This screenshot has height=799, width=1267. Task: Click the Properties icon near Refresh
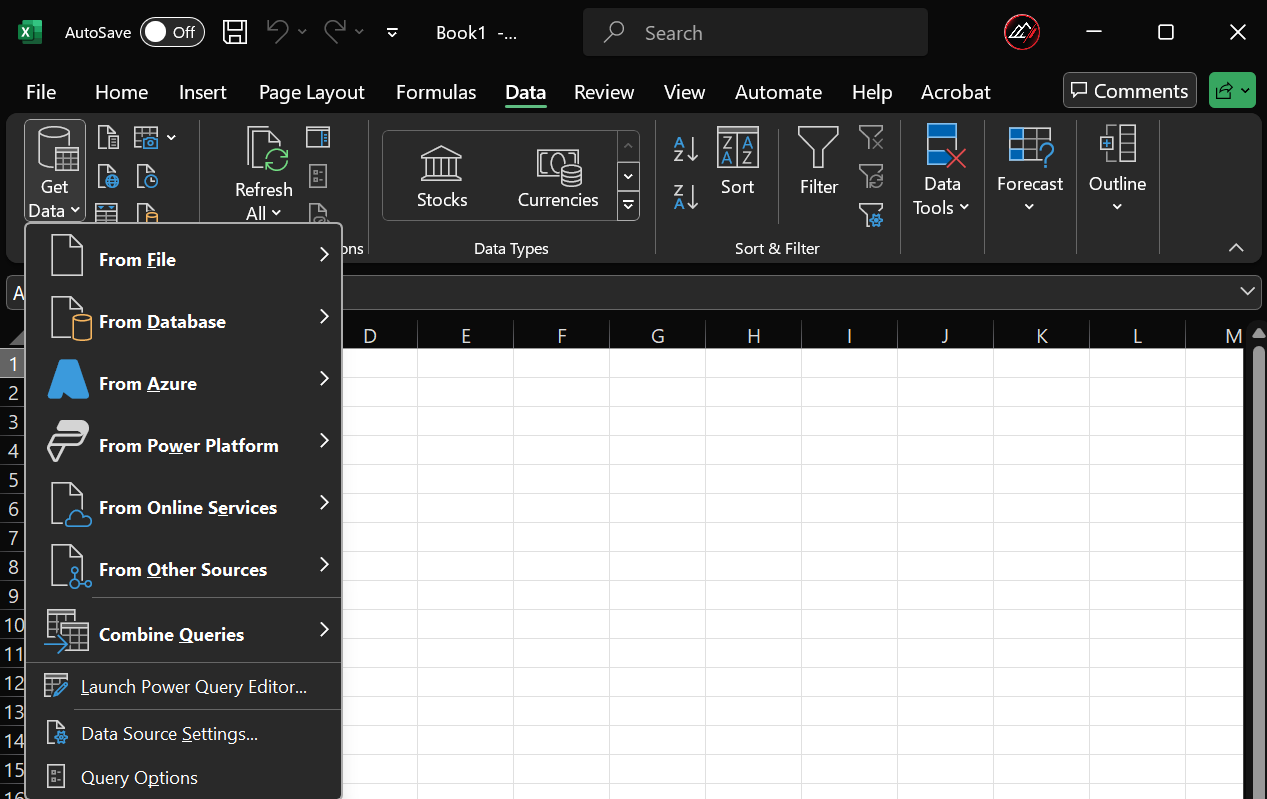(318, 177)
